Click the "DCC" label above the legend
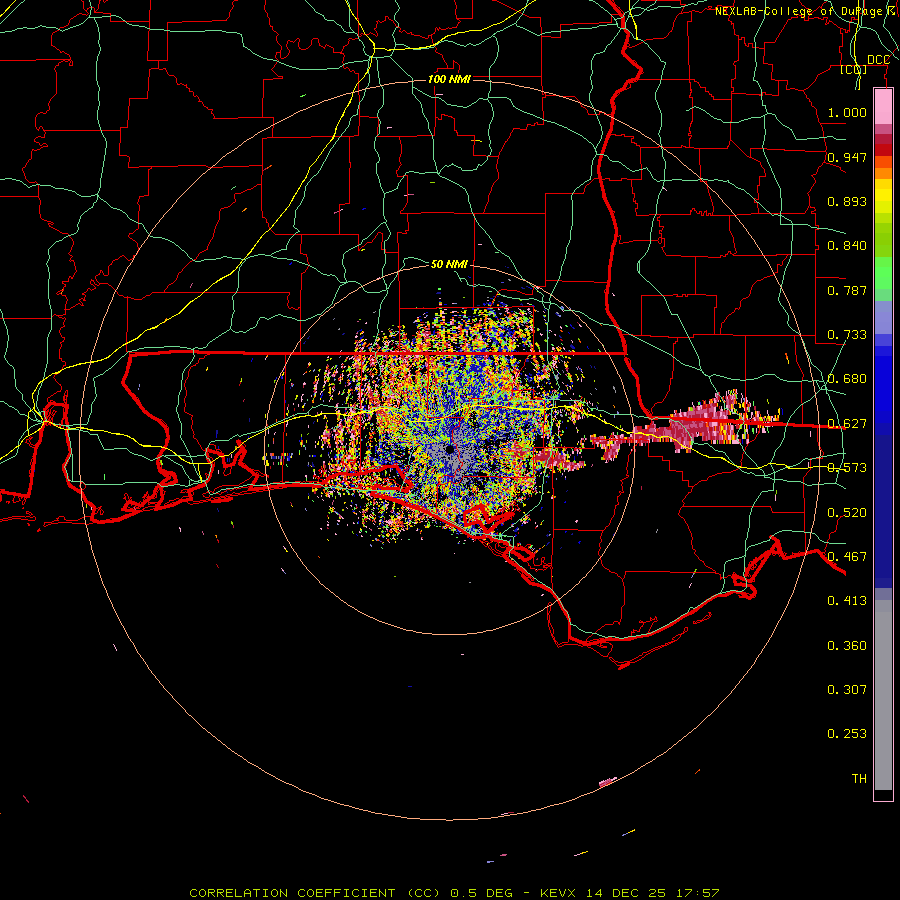The image size is (900, 900). [878, 60]
